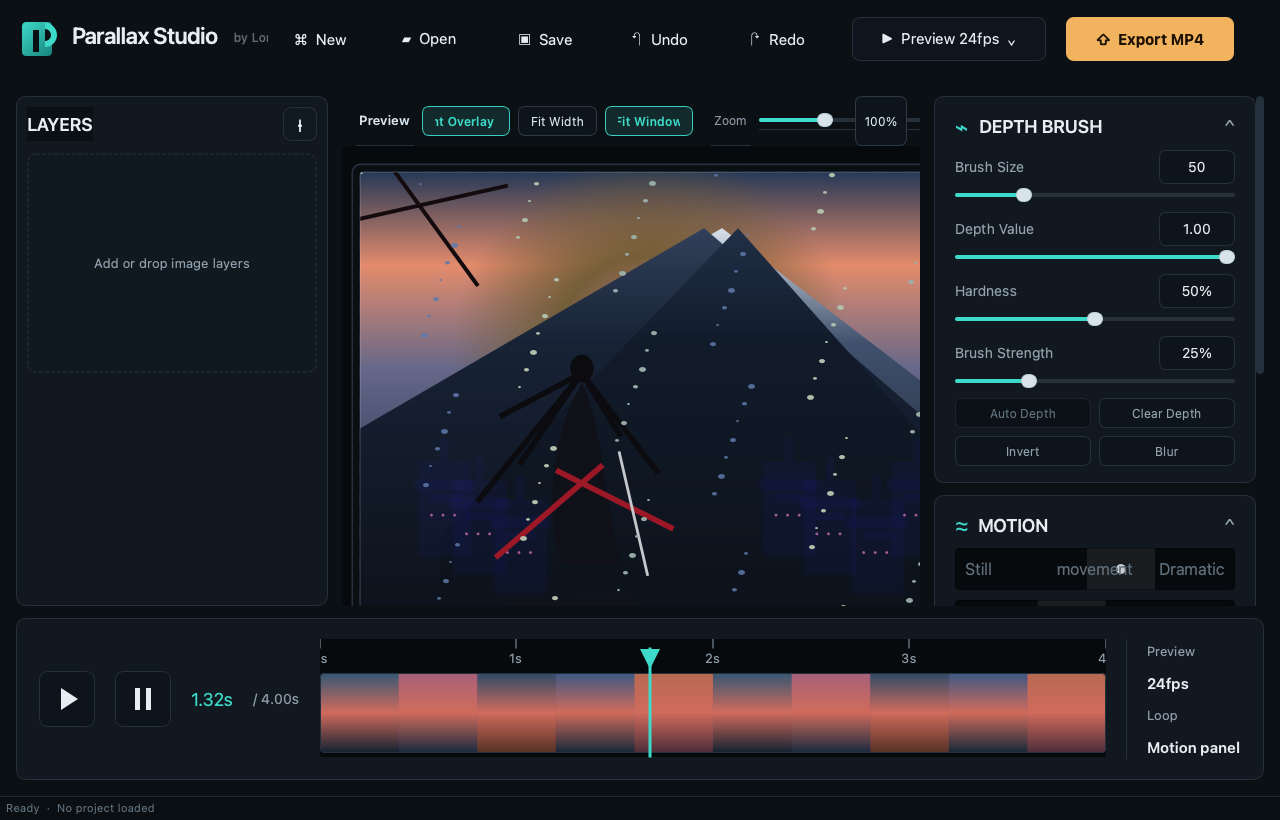Click the Undo arrow icon

(x=636, y=39)
